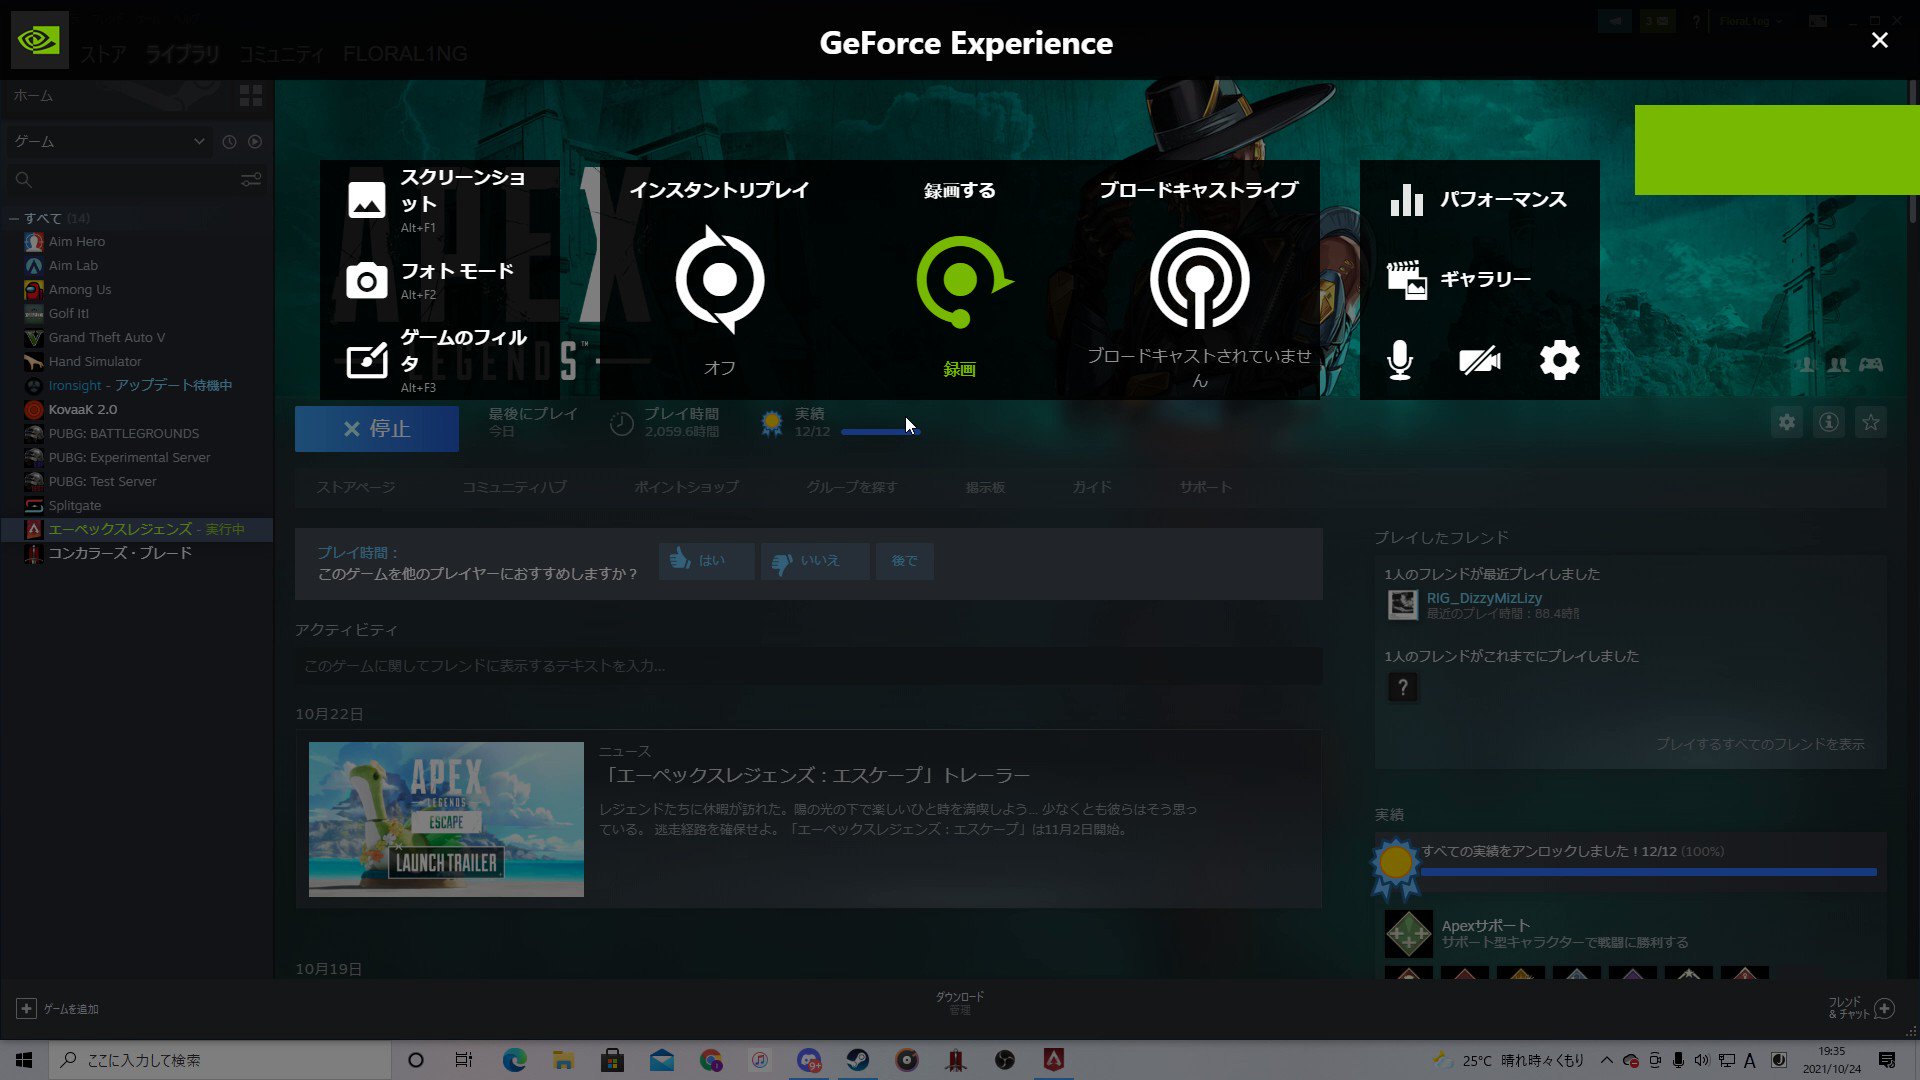Expand the ゲーム filter dropdown
The image size is (1920, 1080).
click(x=108, y=142)
